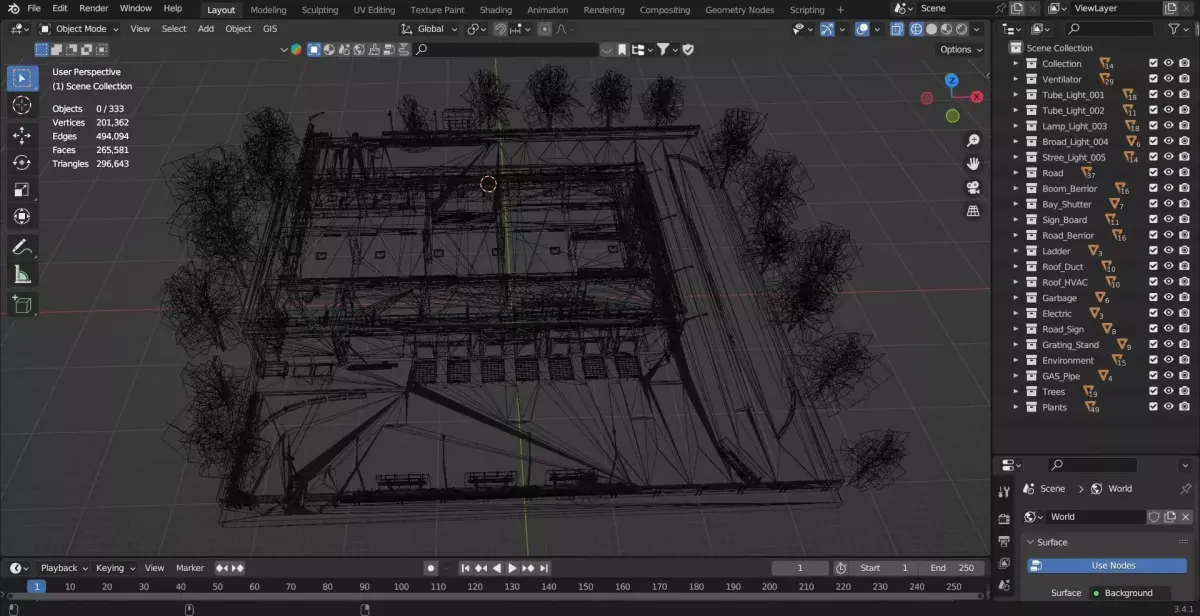
Task: Open the Playback dropdown in timeline
Action: pos(63,568)
